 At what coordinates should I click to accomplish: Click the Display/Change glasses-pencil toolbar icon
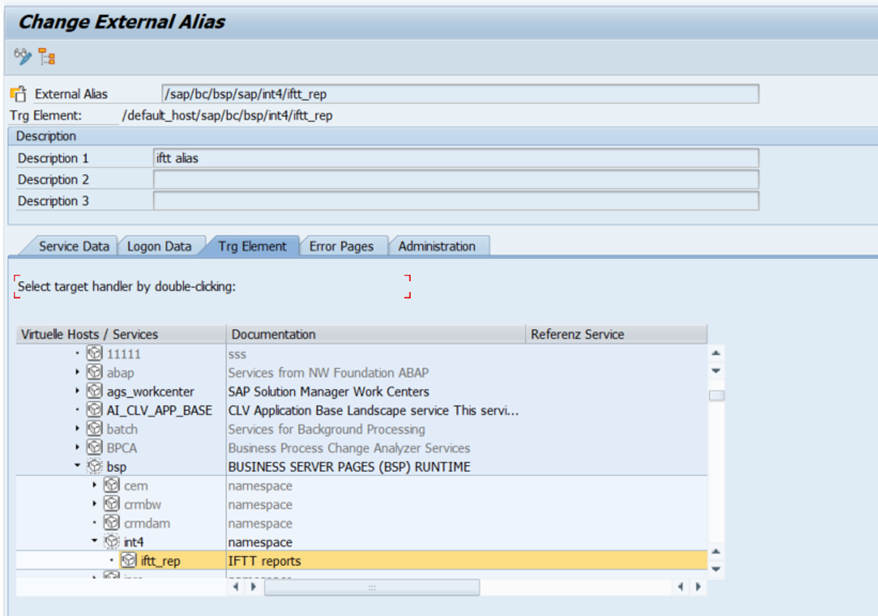tap(23, 57)
